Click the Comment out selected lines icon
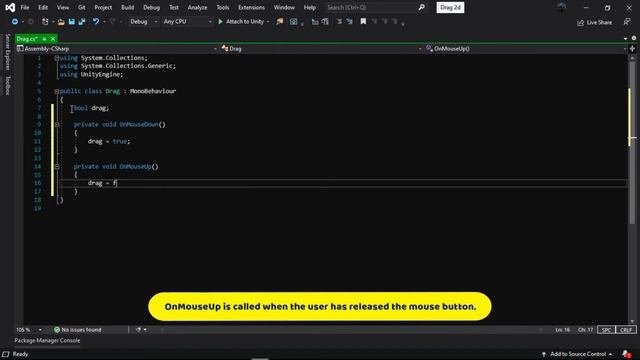The height and width of the screenshot is (360, 640). point(315,22)
